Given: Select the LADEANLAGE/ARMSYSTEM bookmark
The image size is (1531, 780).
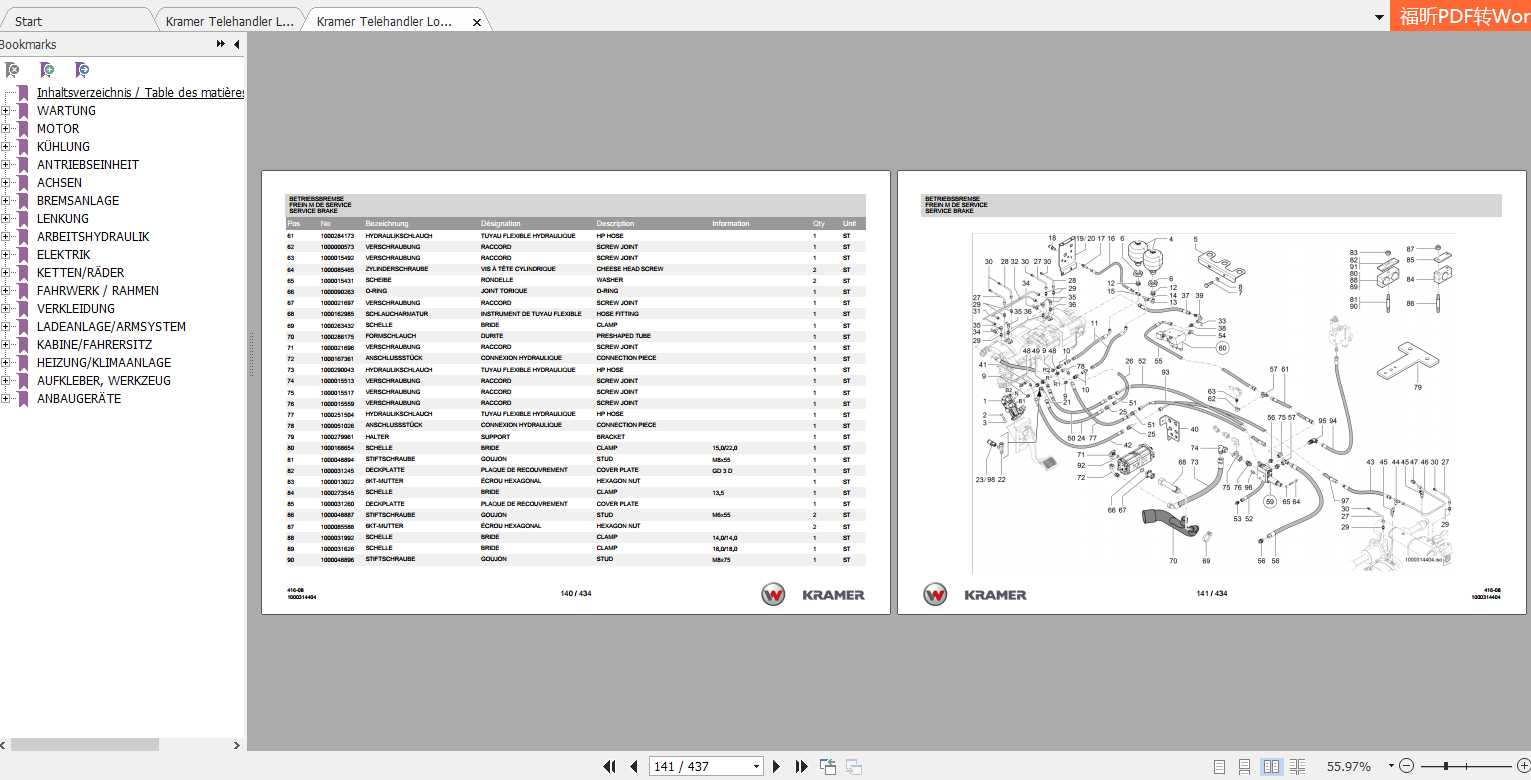Looking at the screenshot, I should pyautogui.click(x=112, y=327).
